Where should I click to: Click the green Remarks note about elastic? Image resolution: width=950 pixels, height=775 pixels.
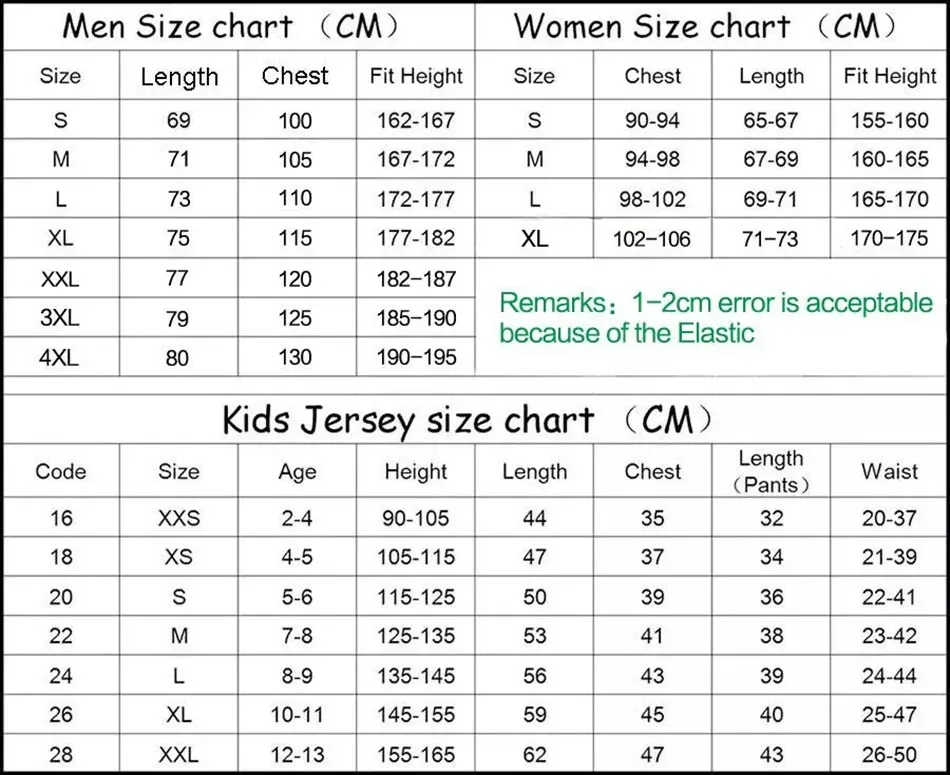(715, 317)
